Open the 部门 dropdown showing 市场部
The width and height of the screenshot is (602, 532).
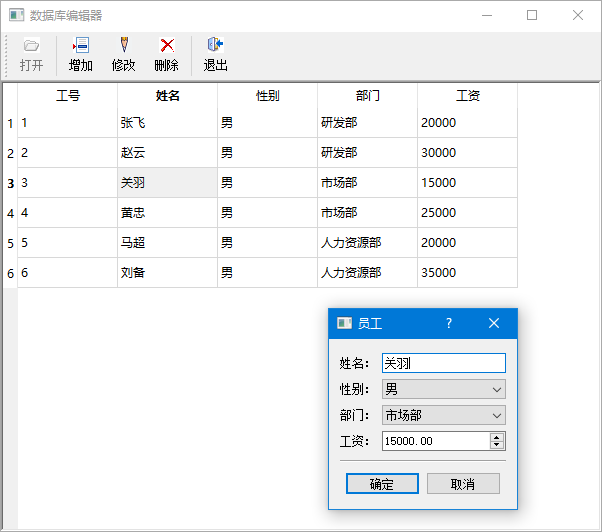point(444,415)
